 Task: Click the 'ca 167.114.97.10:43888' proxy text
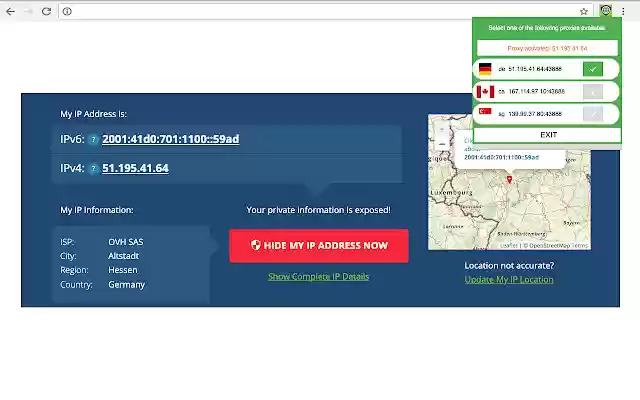531,91
